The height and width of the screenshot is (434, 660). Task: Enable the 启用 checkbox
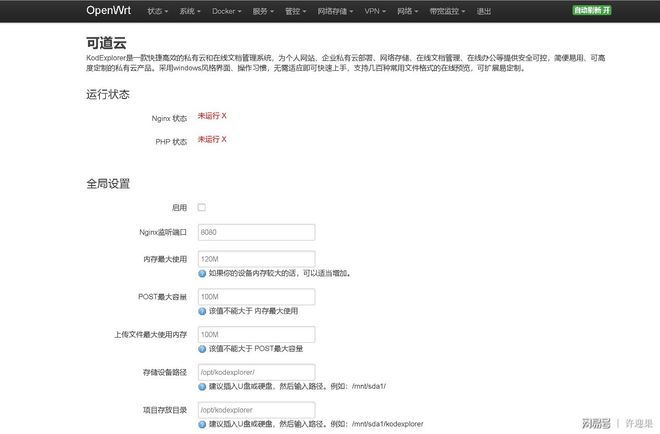pos(202,207)
